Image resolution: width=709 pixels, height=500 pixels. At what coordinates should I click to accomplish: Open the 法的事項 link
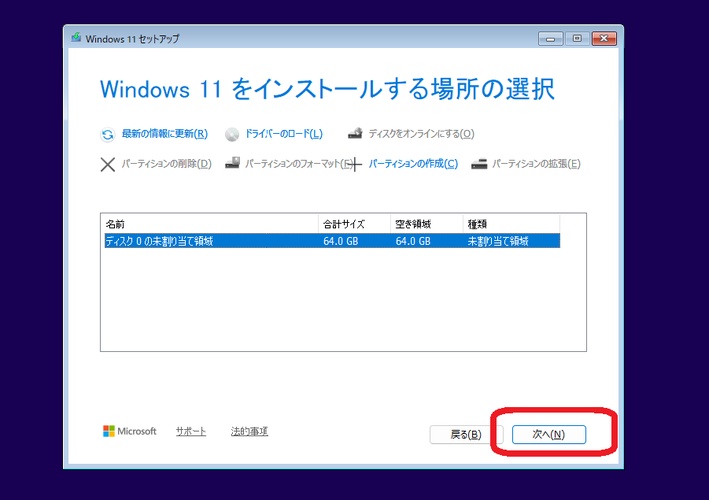click(249, 431)
